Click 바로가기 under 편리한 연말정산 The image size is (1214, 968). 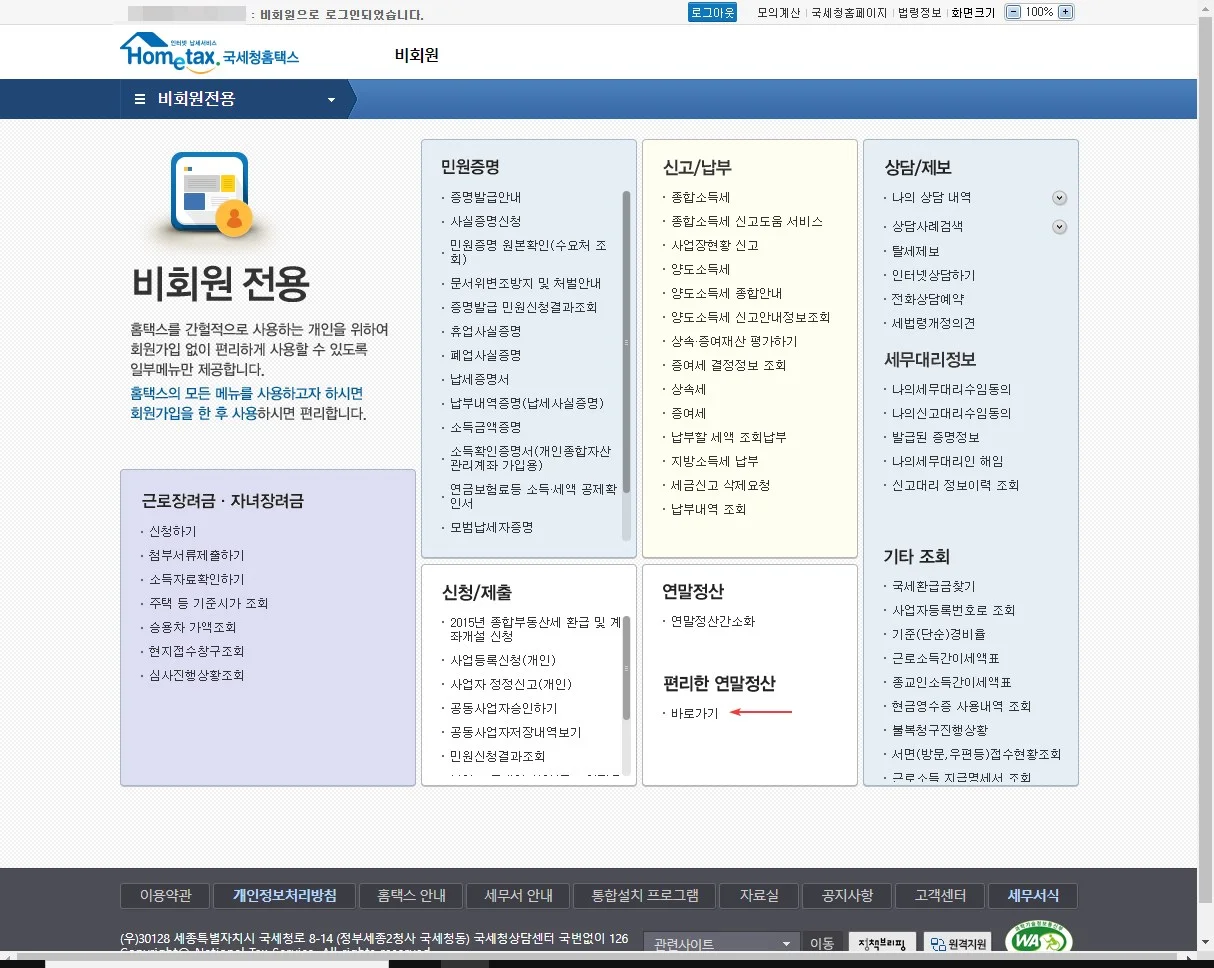click(694, 713)
